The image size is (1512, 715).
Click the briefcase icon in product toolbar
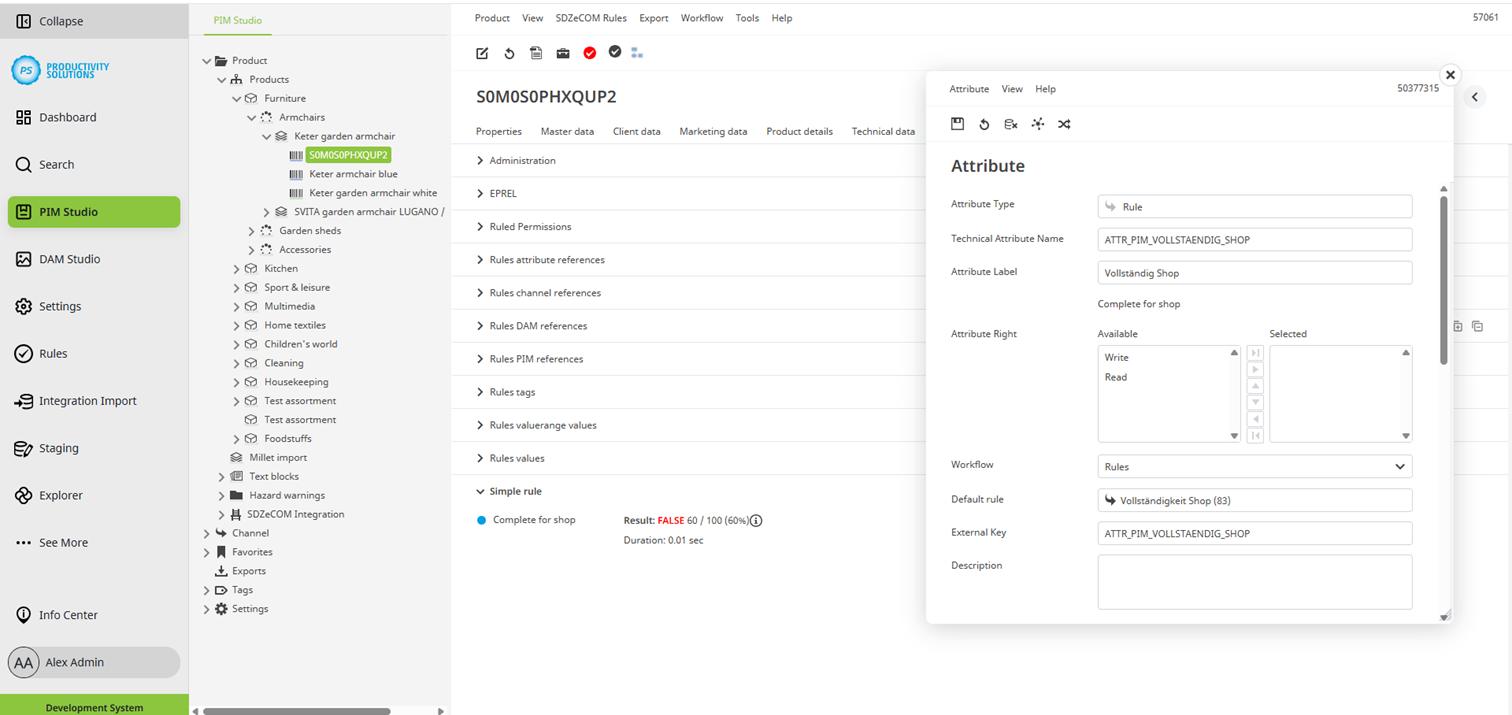[x=563, y=53]
